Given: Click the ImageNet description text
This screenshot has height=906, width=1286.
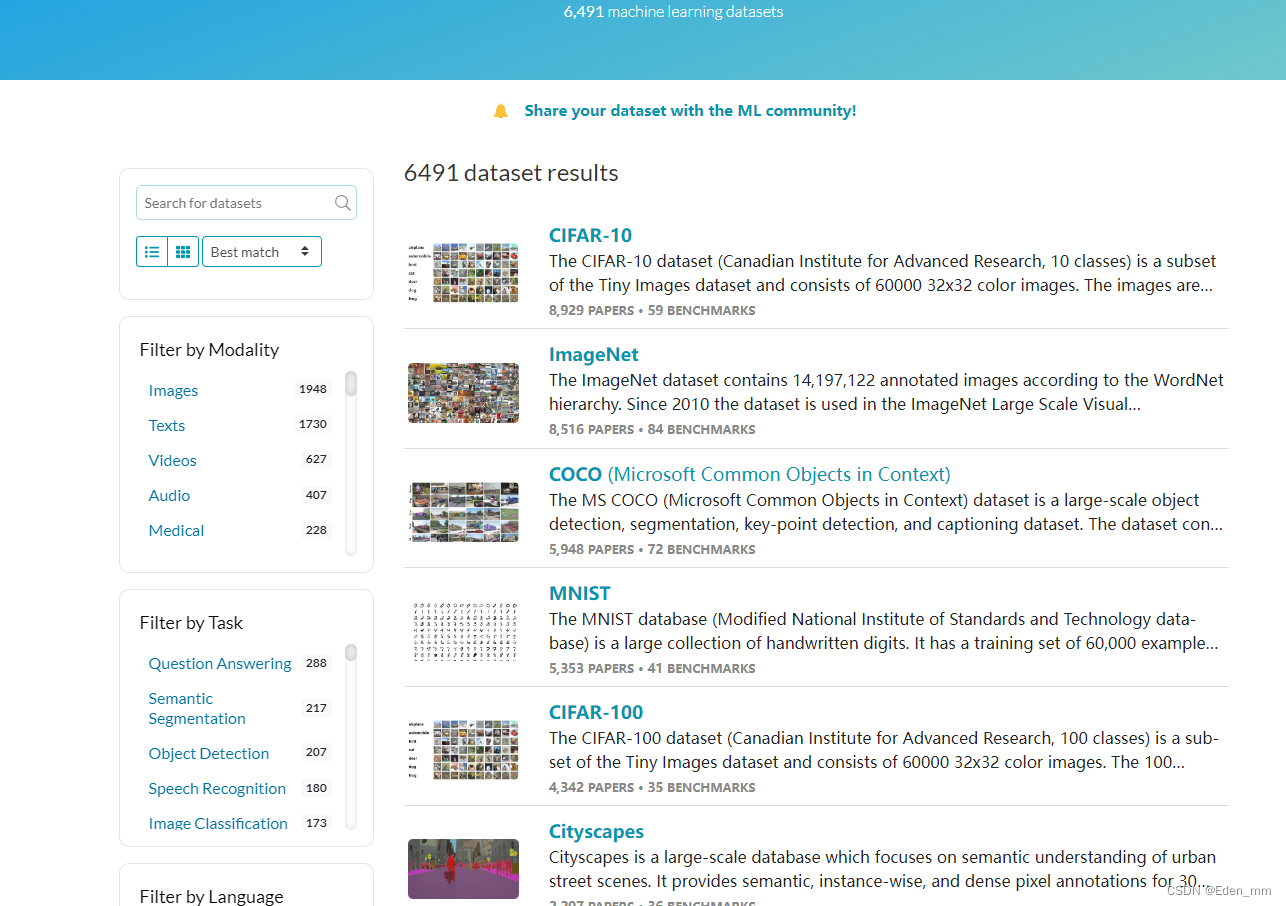Looking at the screenshot, I should pyautogui.click(x=886, y=392).
